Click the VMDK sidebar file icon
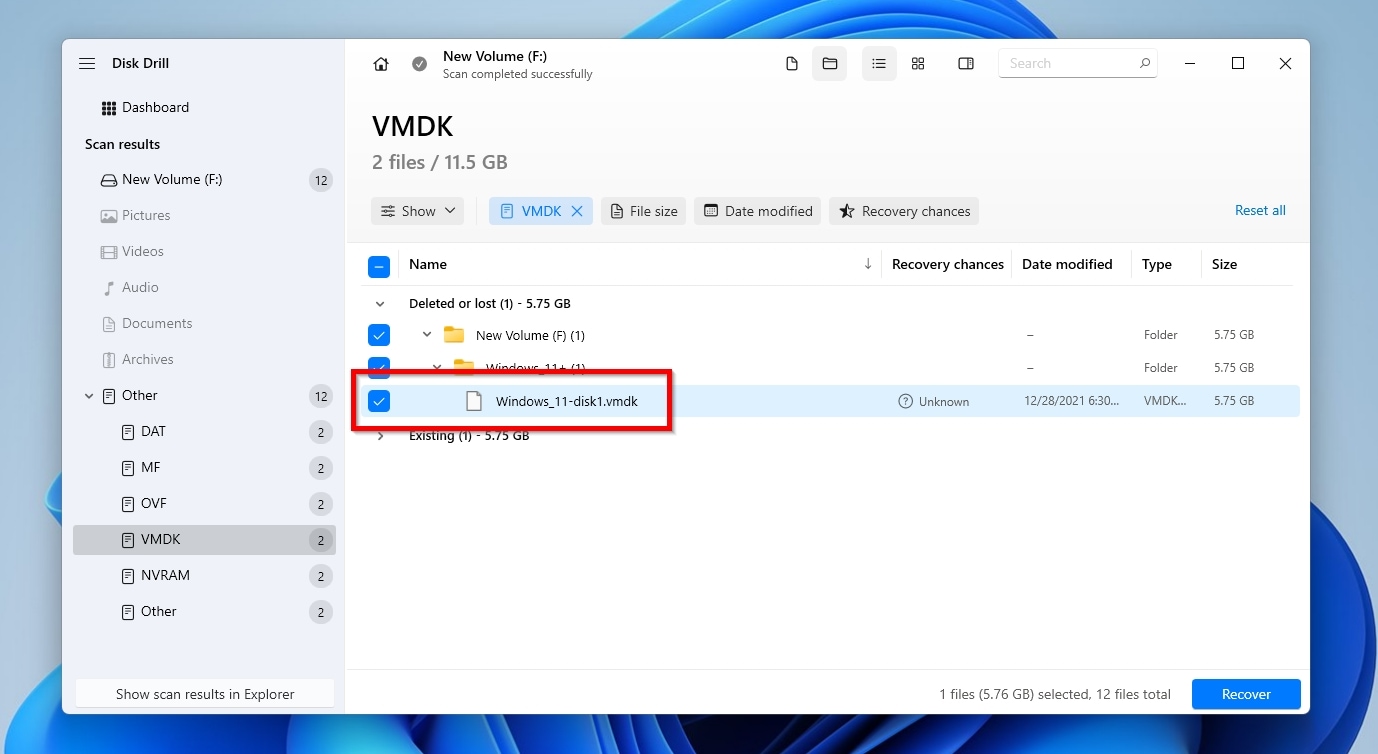 (x=127, y=540)
